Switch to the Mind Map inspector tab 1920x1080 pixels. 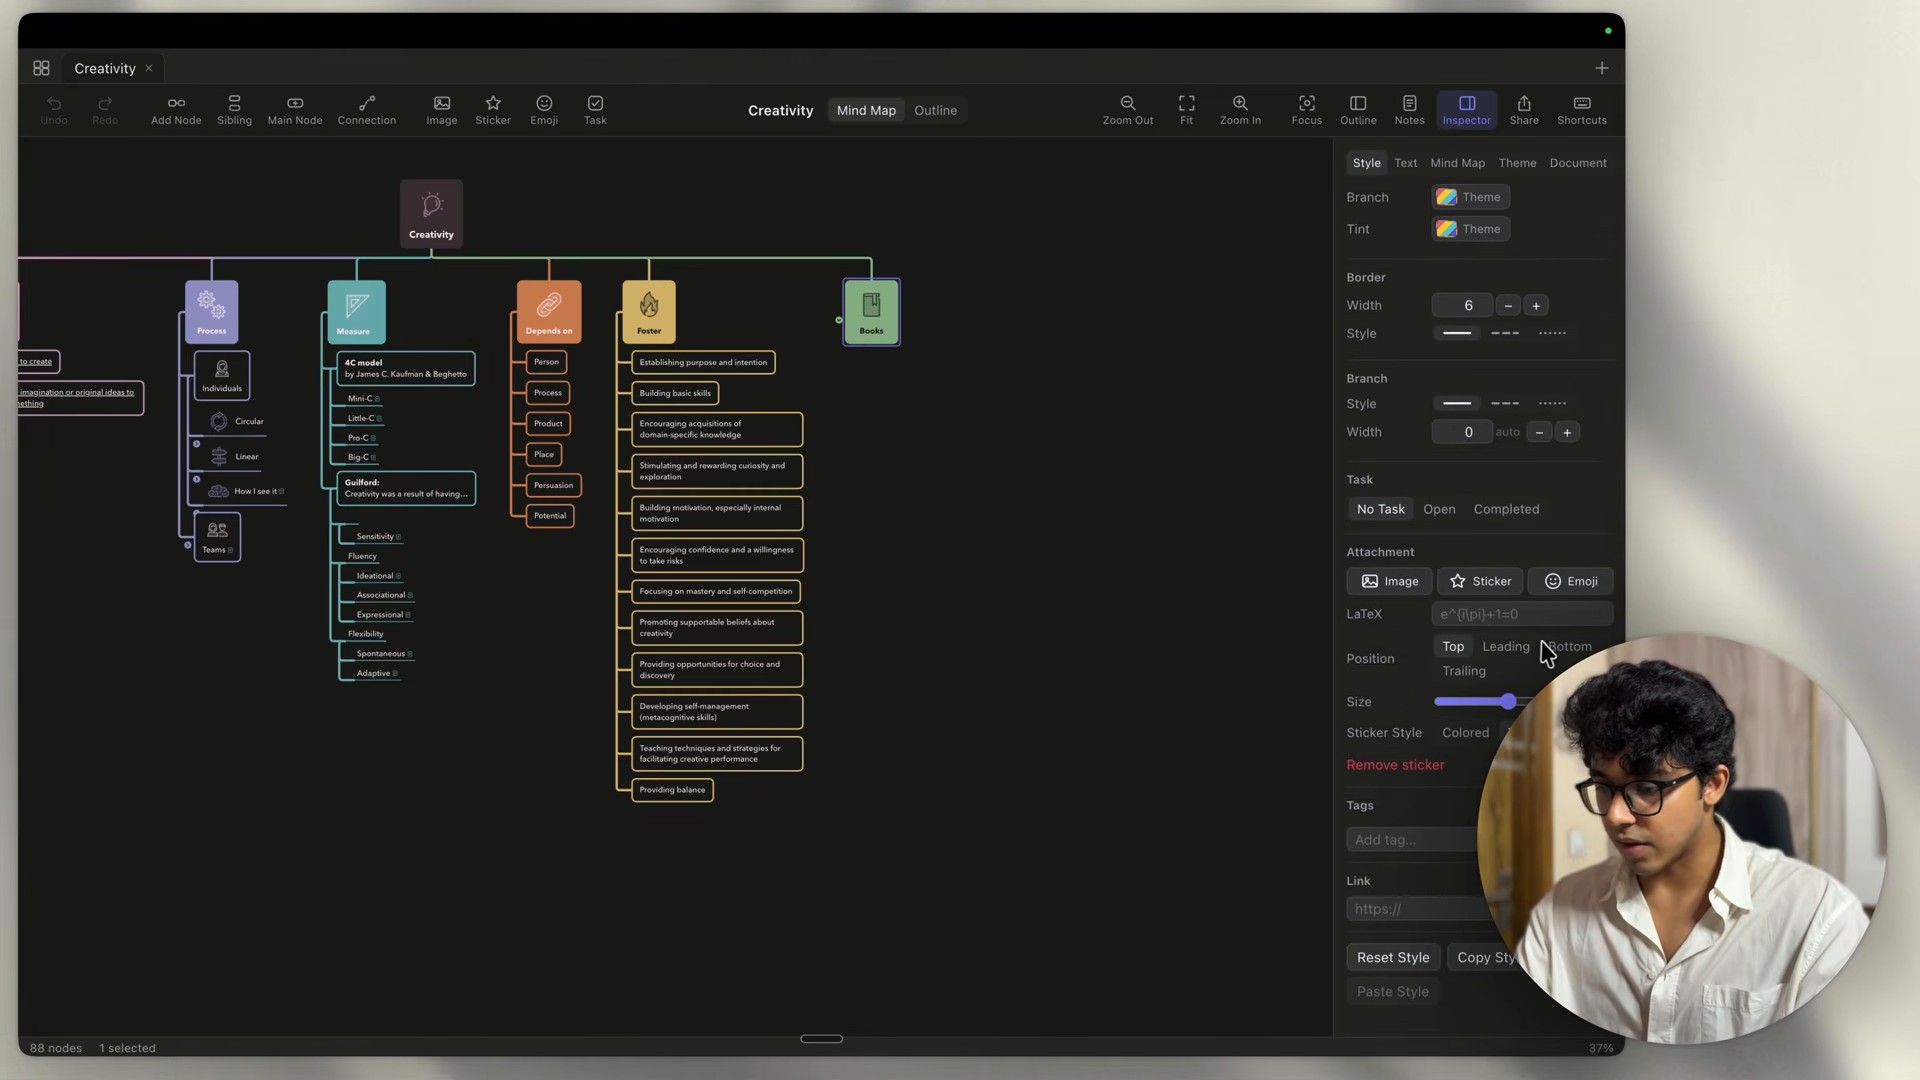[1457, 163]
